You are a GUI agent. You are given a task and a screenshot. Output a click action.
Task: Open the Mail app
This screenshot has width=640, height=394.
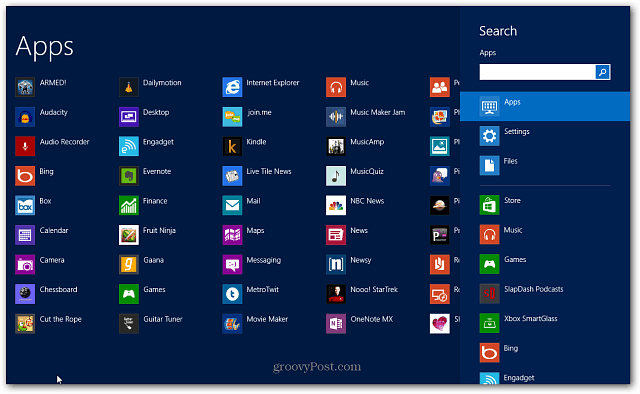232,205
